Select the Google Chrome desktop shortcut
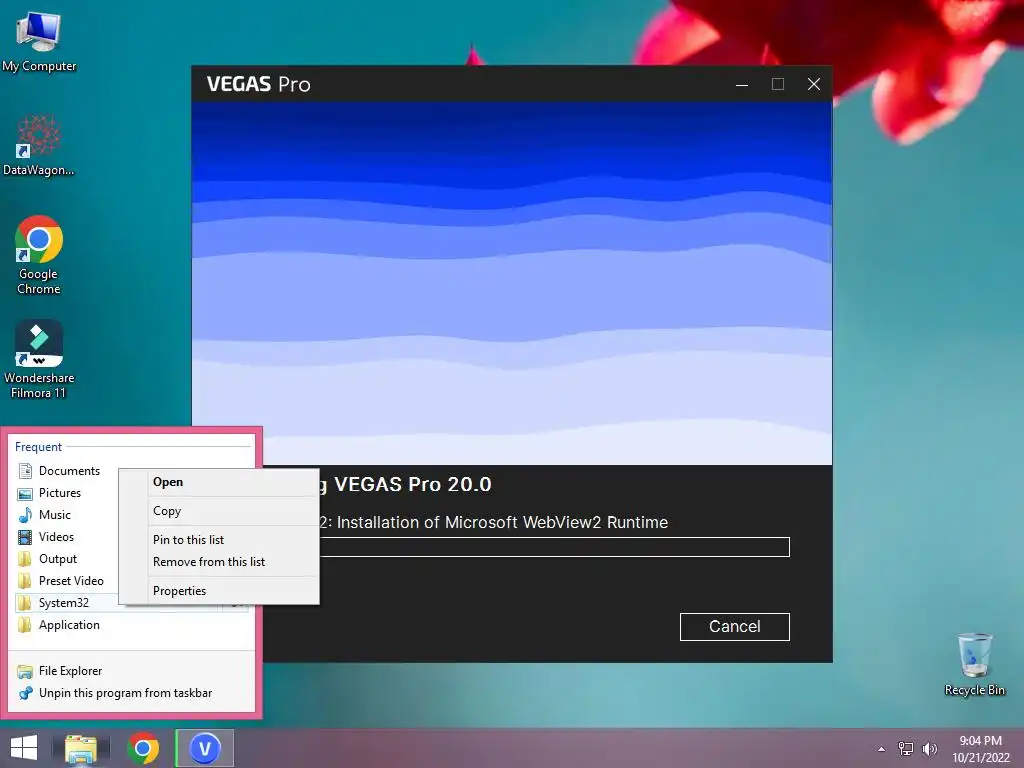The width and height of the screenshot is (1024, 768). point(39,255)
